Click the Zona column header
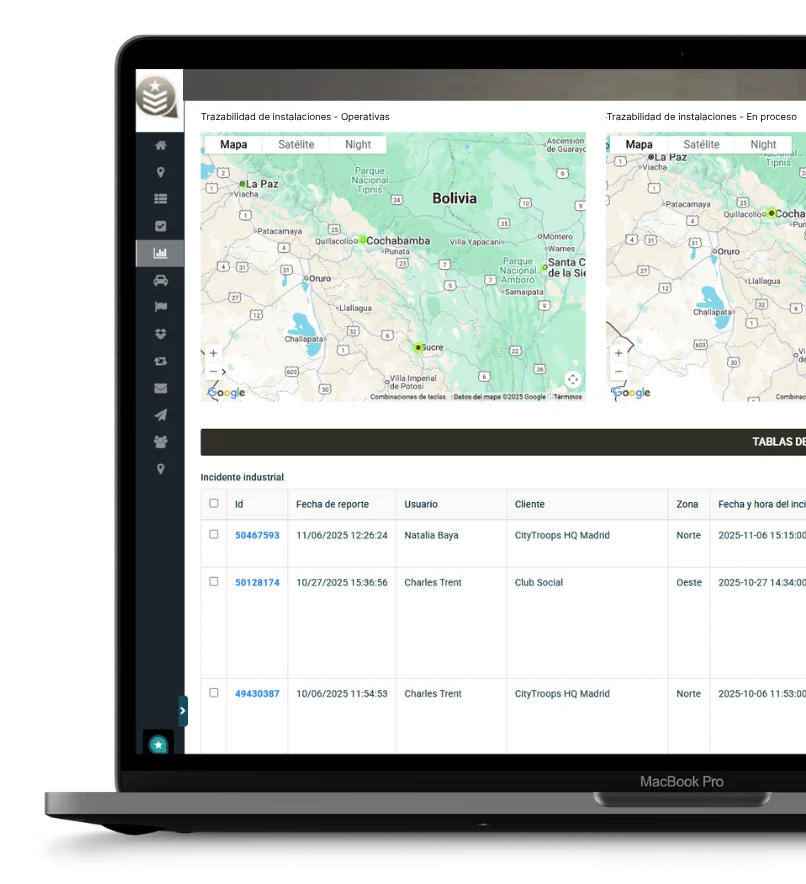This screenshot has width=806, height=884. click(687, 504)
